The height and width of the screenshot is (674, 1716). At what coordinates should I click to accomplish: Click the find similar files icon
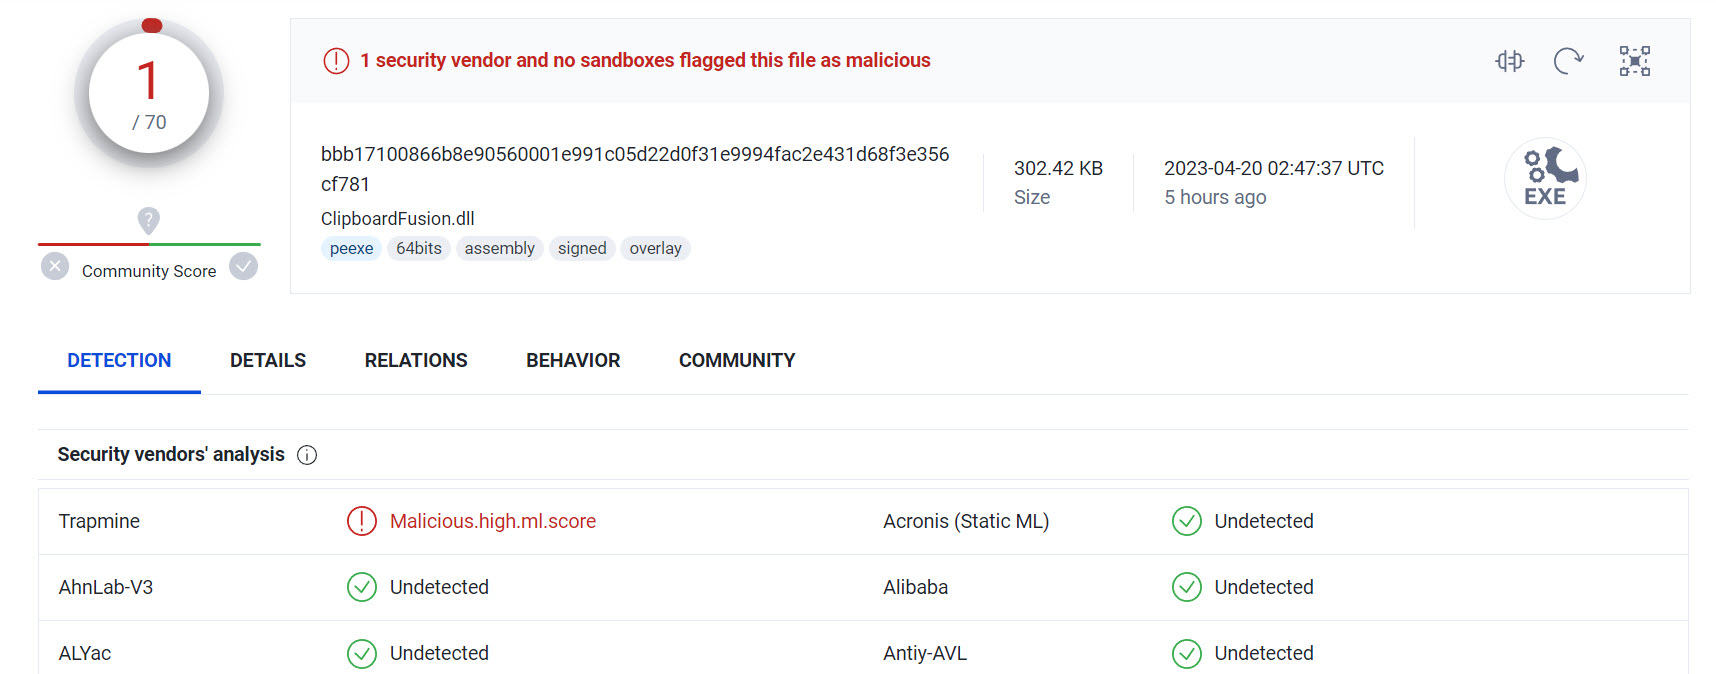coord(1509,61)
